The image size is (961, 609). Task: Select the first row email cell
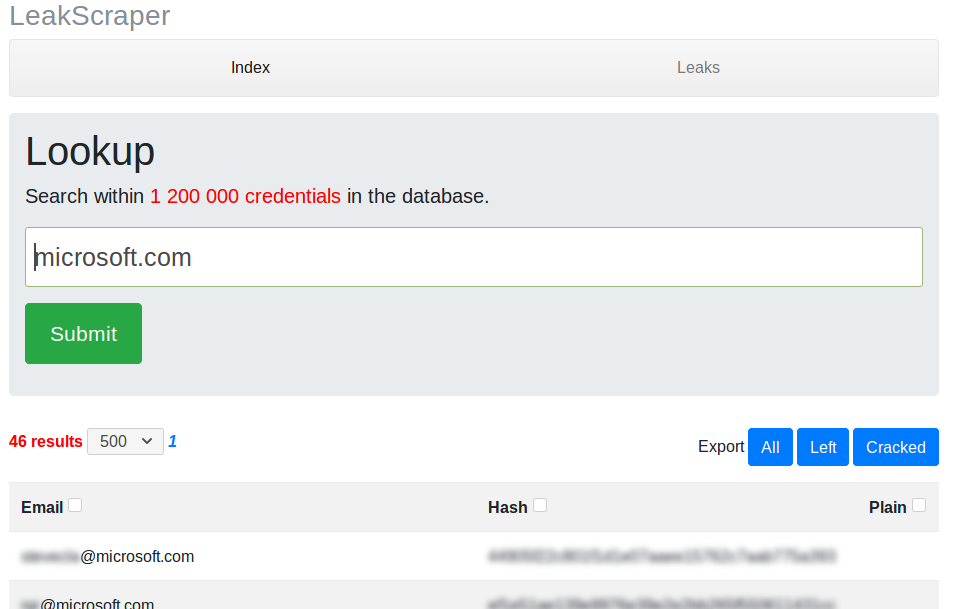point(108,556)
